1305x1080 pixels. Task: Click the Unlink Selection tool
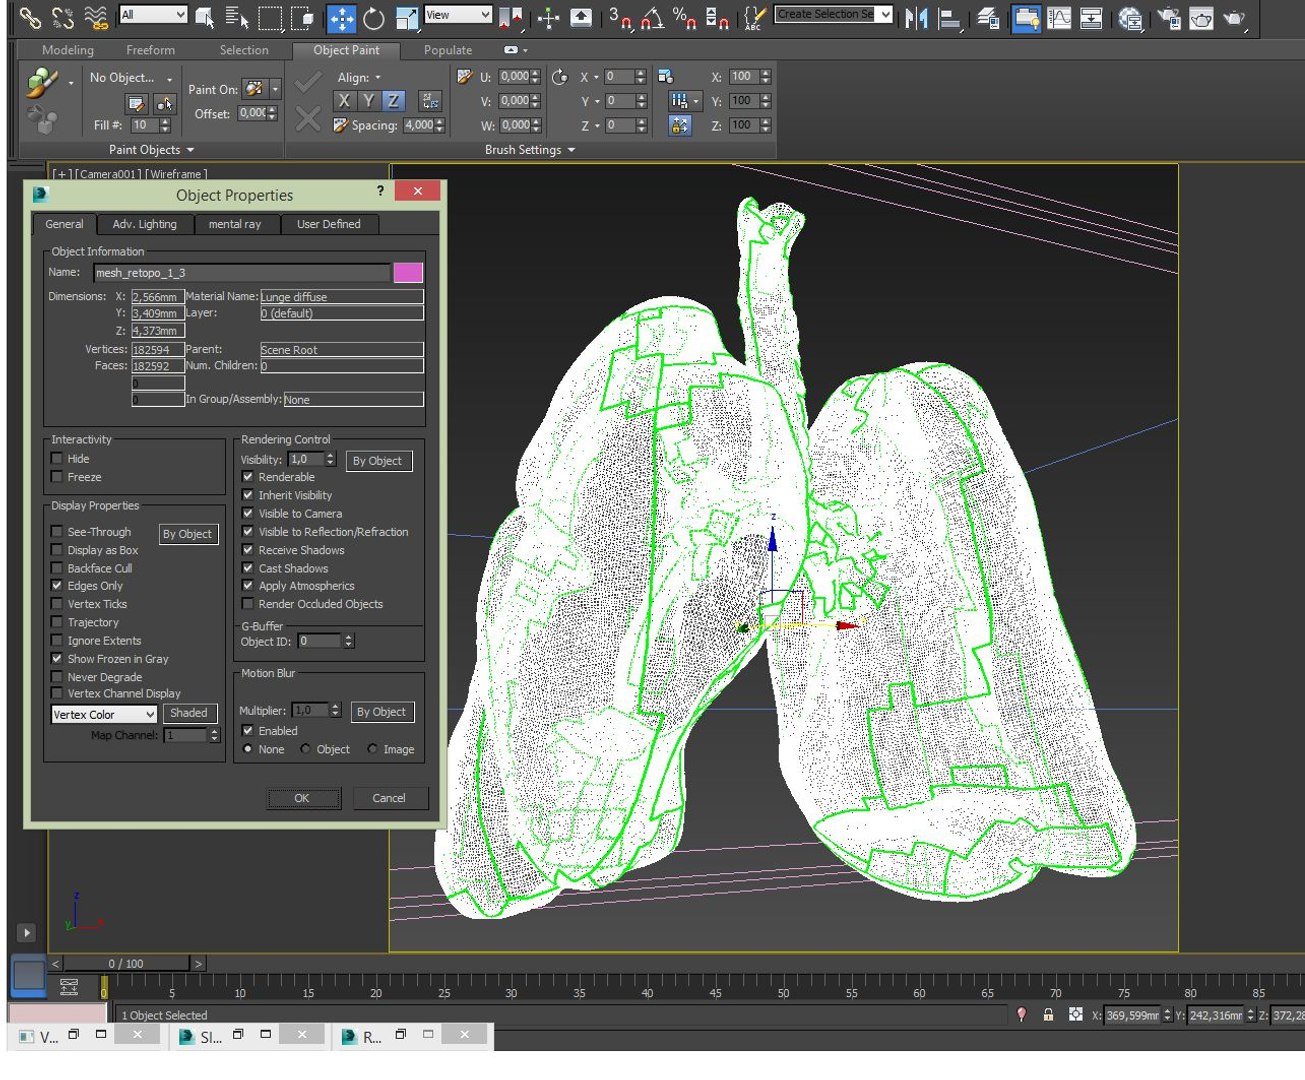click(63, 17)
